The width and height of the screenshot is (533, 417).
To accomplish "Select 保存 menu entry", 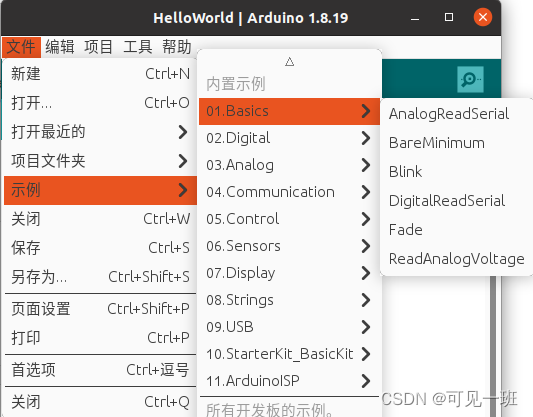I will (100, 248).
